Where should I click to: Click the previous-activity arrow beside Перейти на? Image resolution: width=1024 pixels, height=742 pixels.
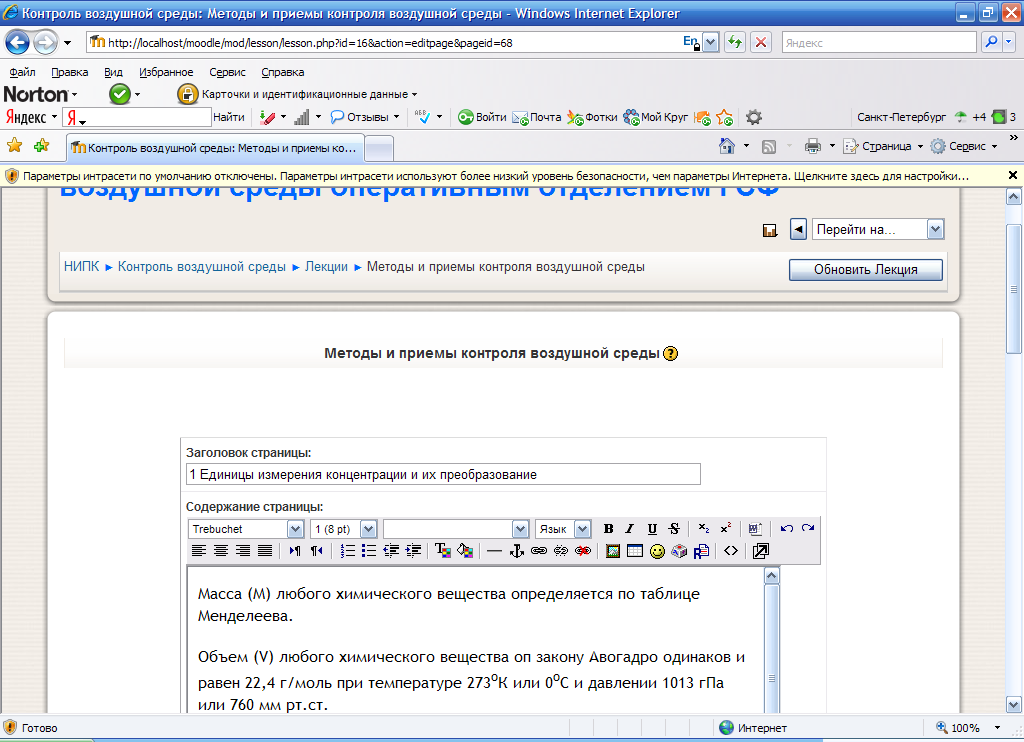coord(798,229)
